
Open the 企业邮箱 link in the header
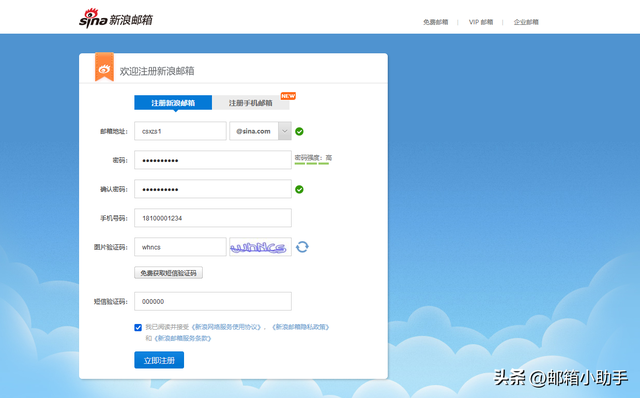point(526,22)
